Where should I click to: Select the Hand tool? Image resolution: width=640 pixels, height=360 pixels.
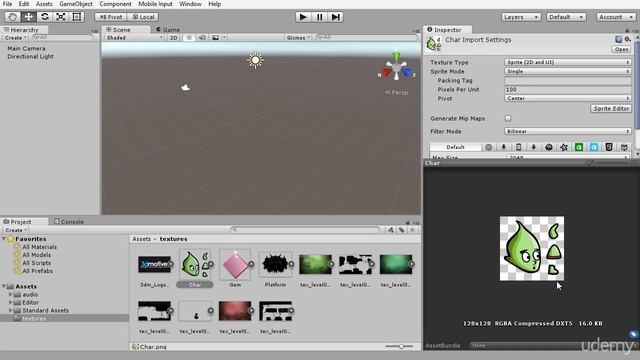coord(12,17)
